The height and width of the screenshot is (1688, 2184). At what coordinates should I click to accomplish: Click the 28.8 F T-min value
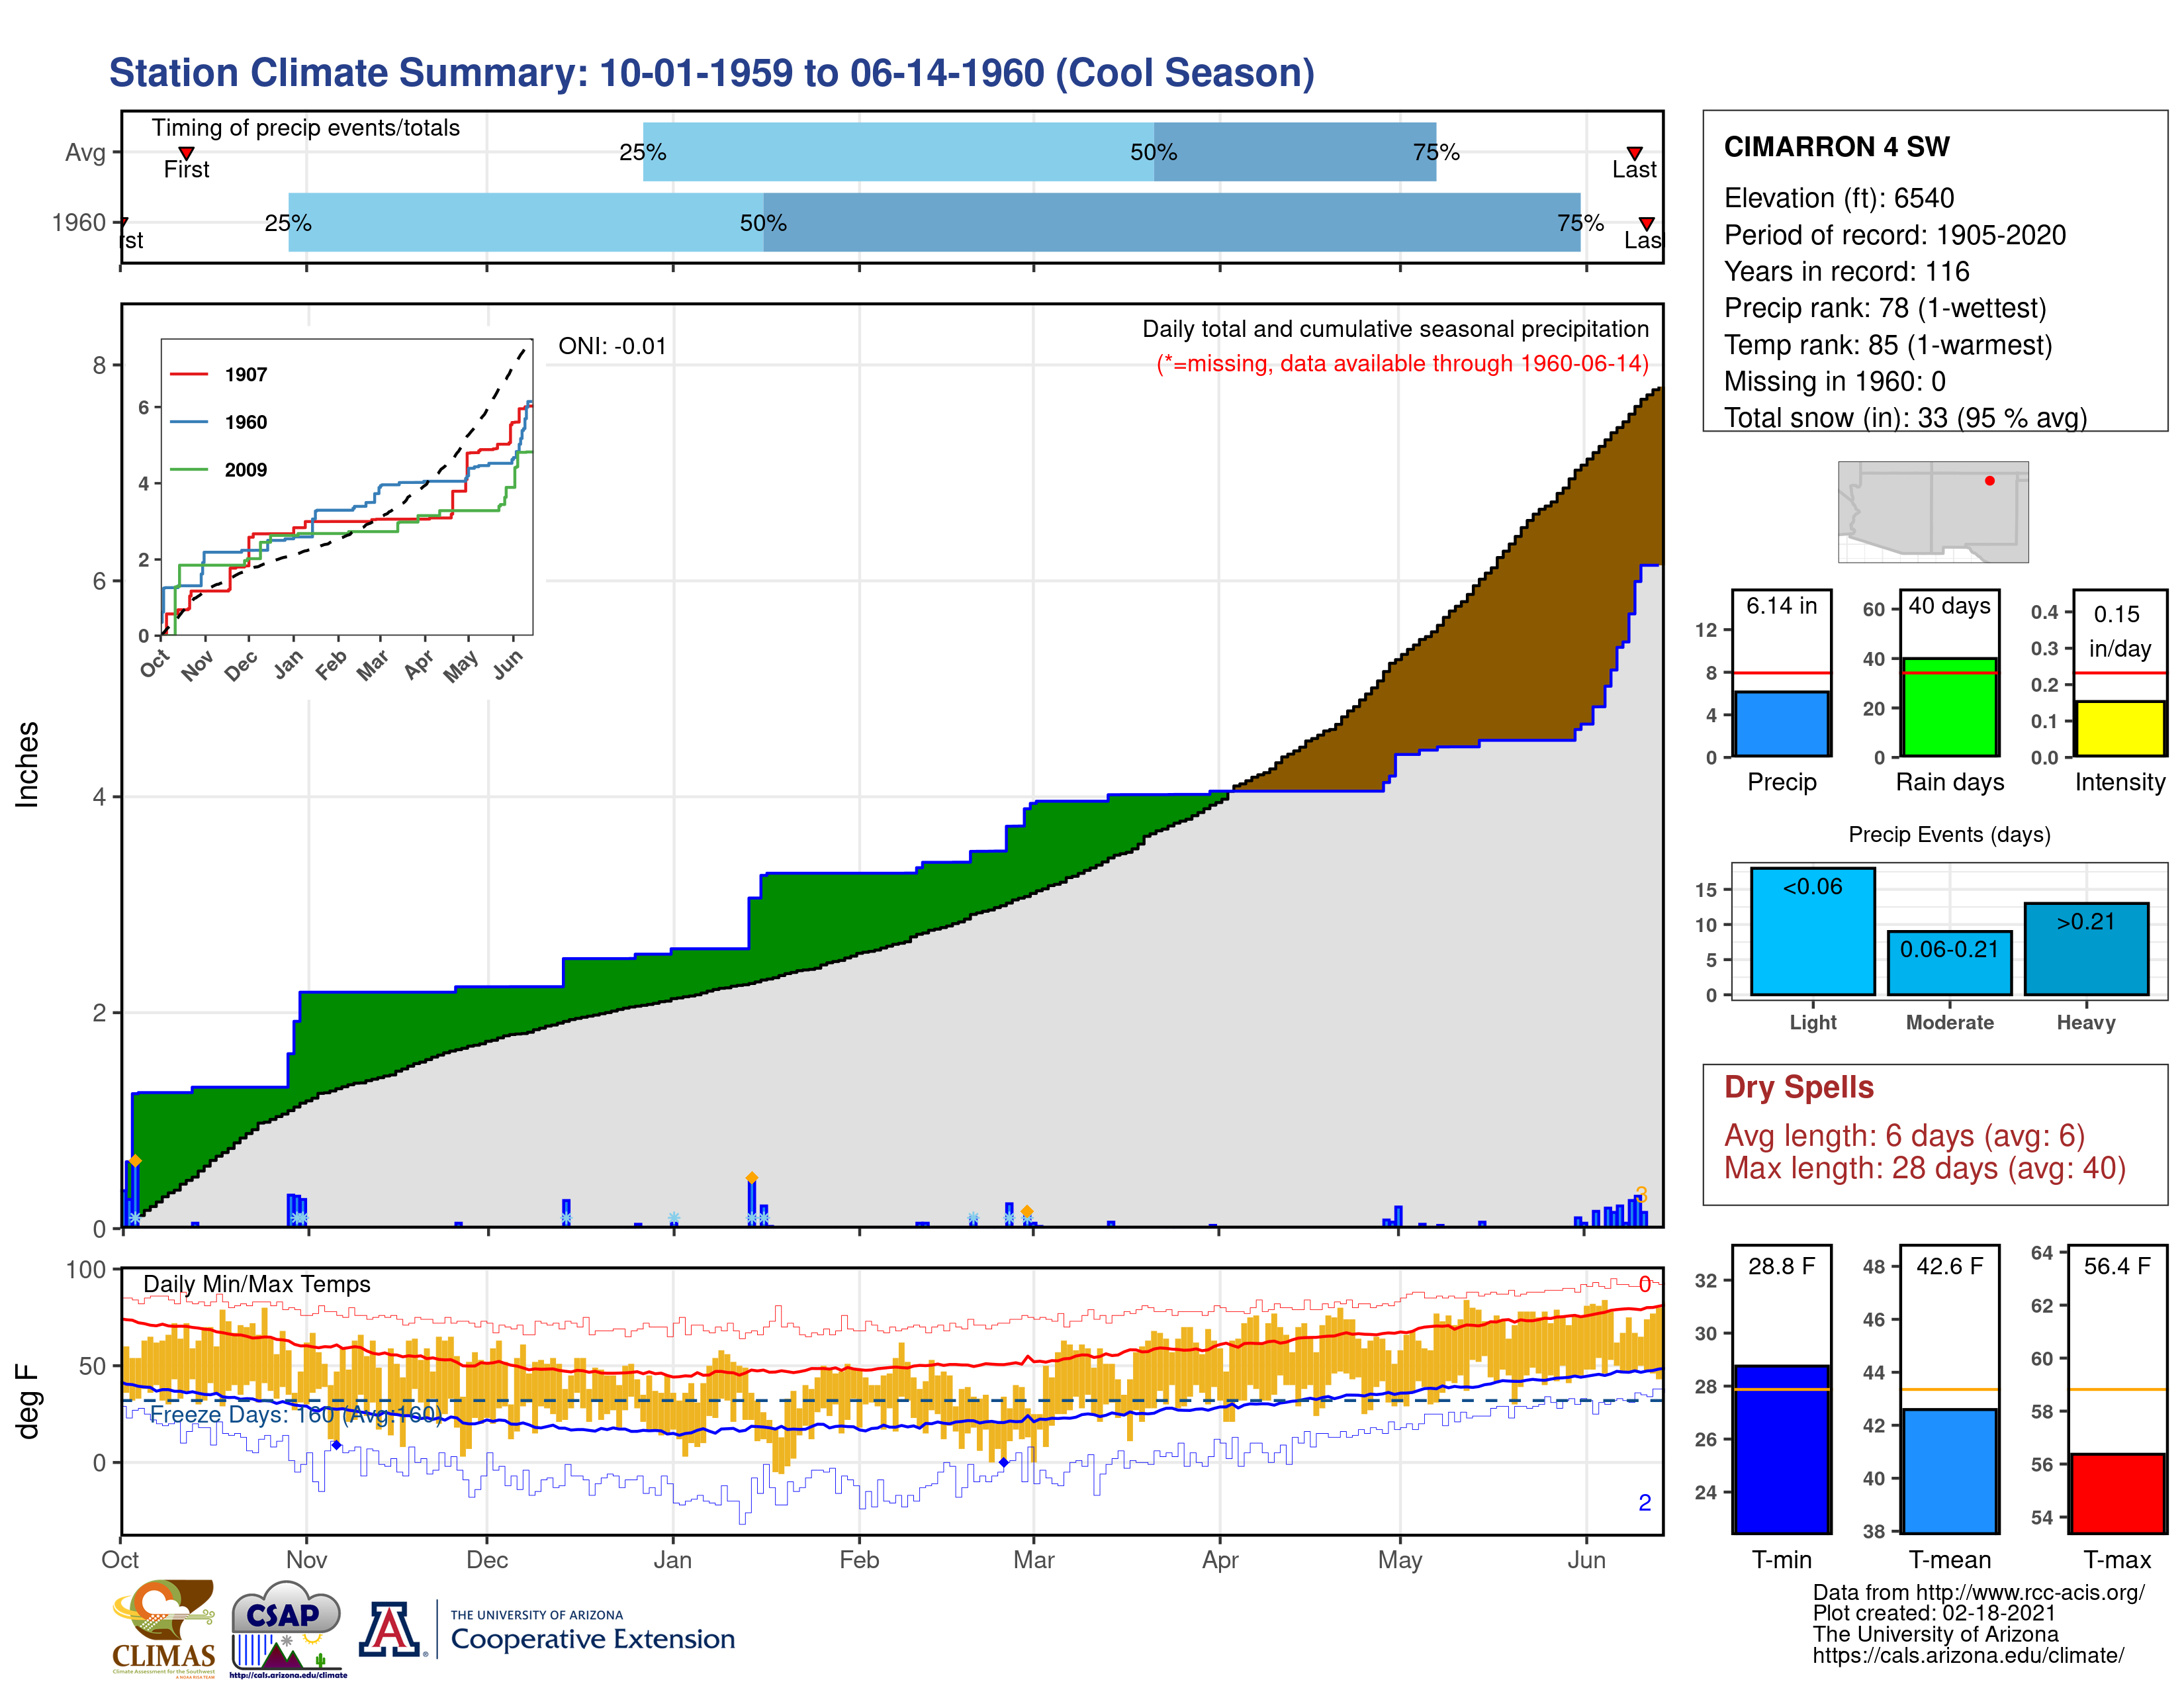1781,1266
